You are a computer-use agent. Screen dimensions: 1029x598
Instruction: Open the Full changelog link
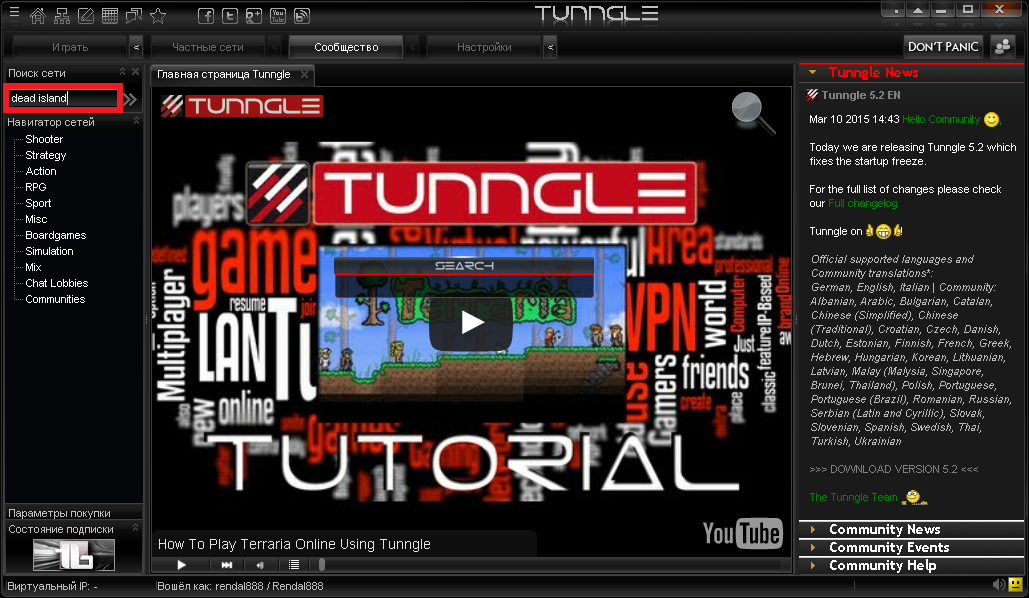pos(862,203)
